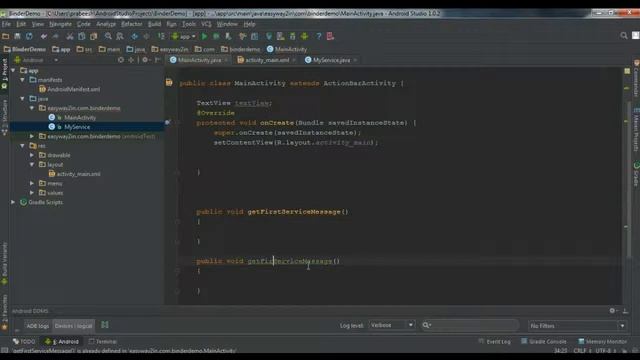Click the Replace toolbar icon
640x360 pixels.
click(120, 36)
